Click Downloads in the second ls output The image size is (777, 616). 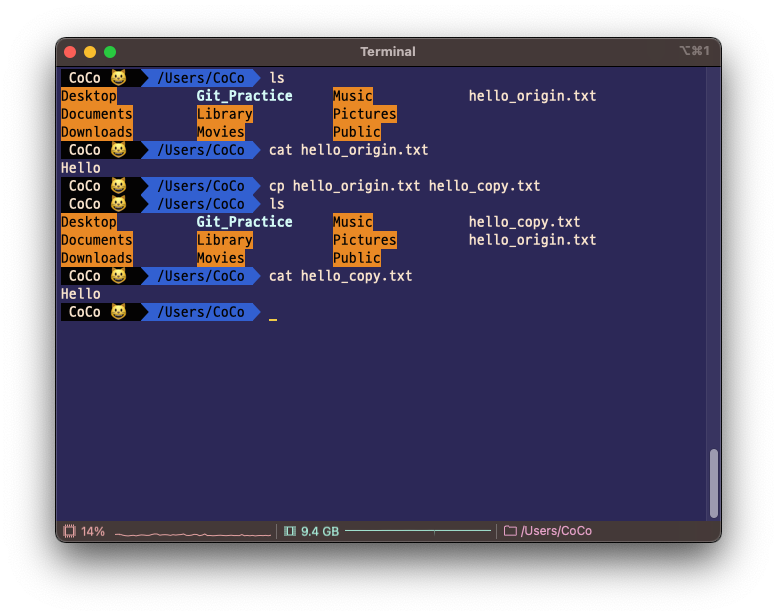(x=97, y=258)
